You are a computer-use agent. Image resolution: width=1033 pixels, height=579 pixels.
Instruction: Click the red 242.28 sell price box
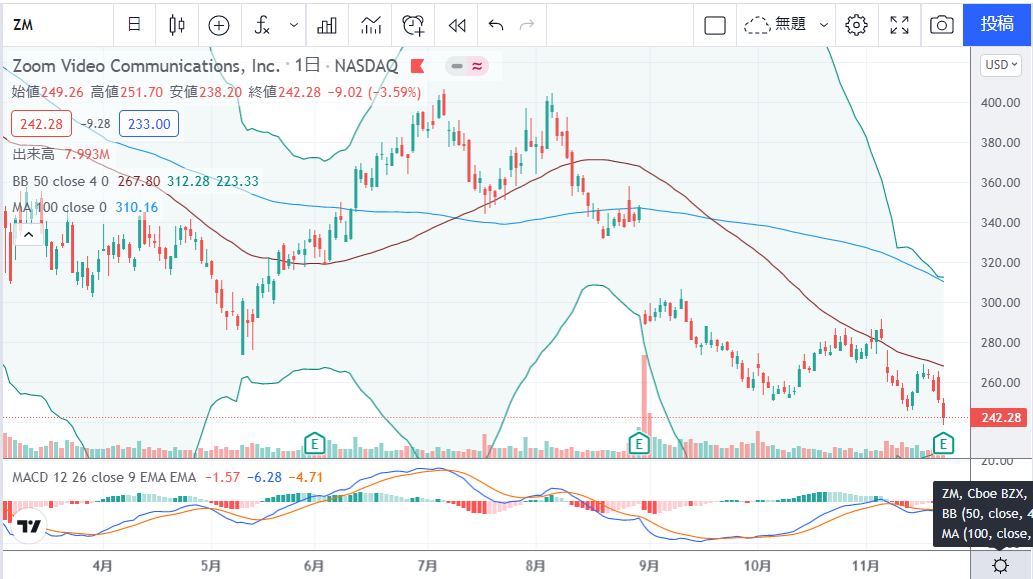point(42,124)
